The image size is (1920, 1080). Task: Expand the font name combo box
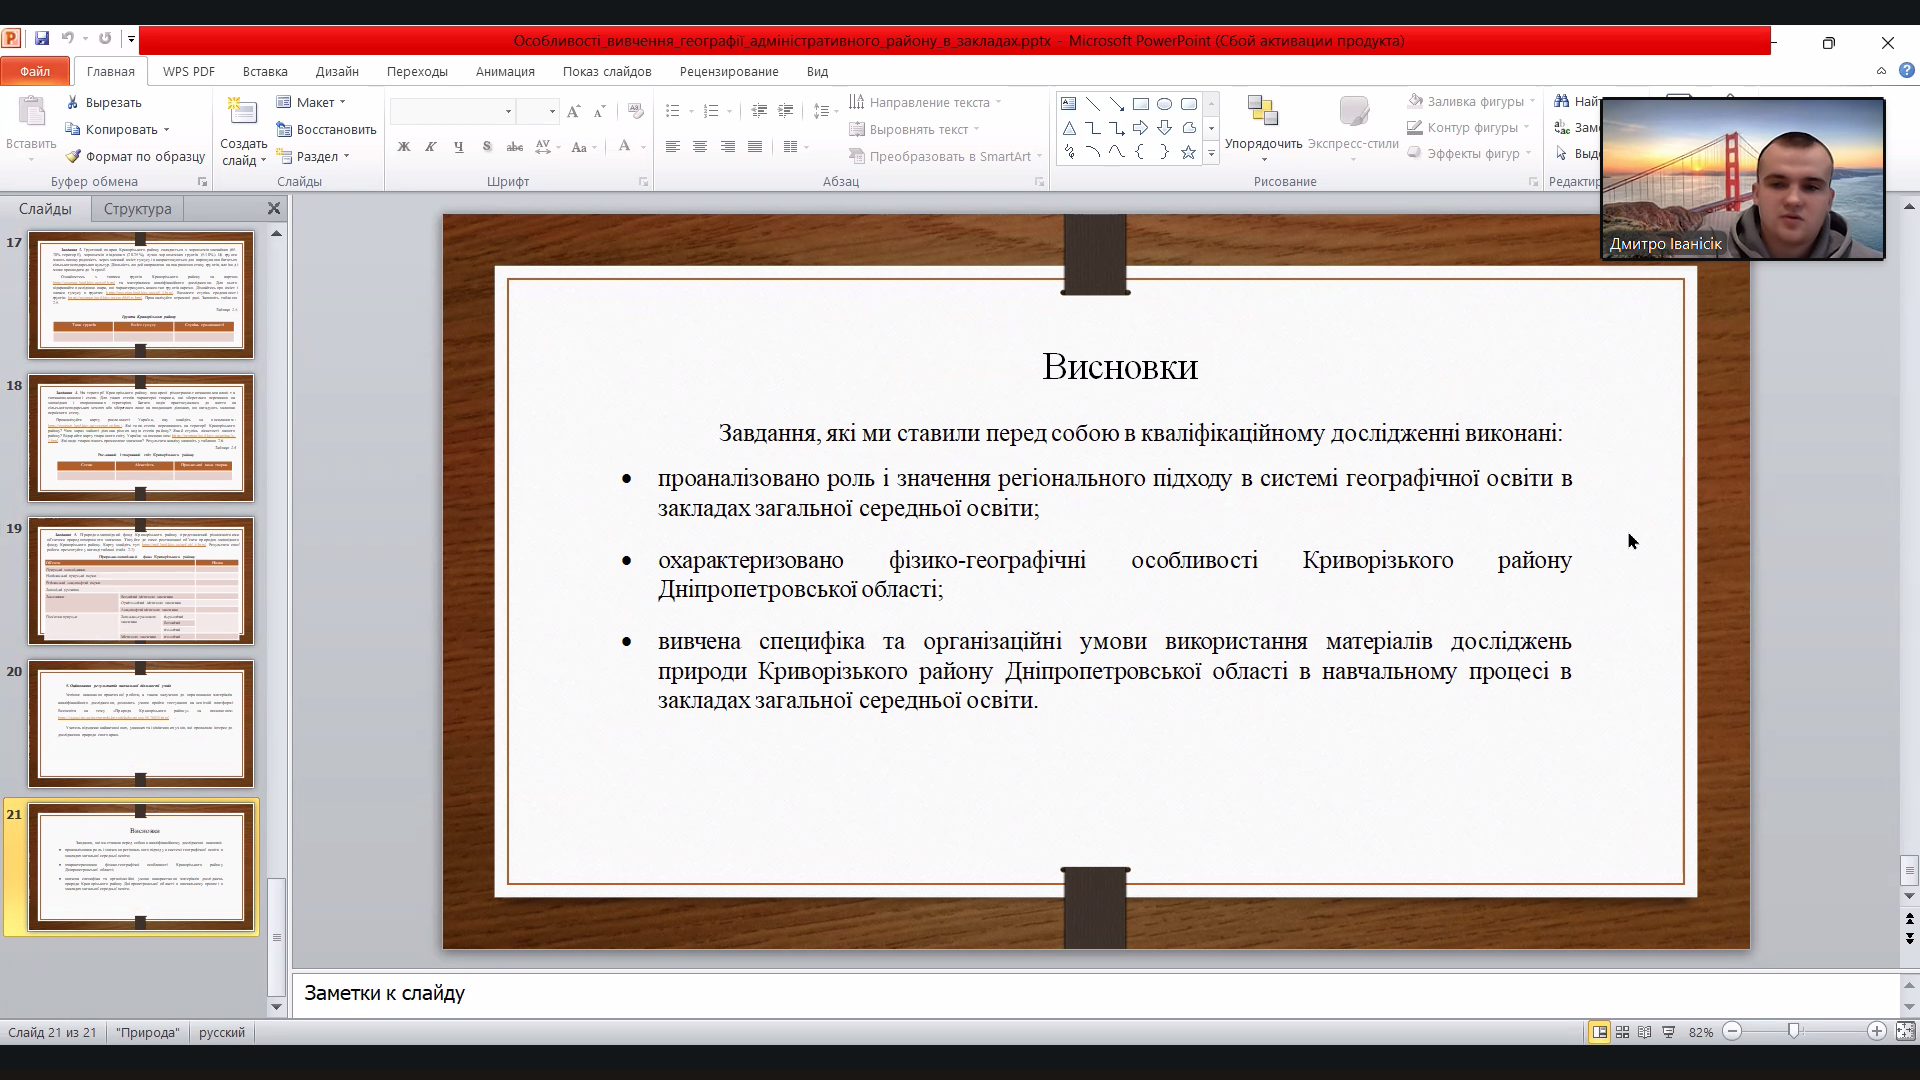pyautogui.click(x=508, y=112)
